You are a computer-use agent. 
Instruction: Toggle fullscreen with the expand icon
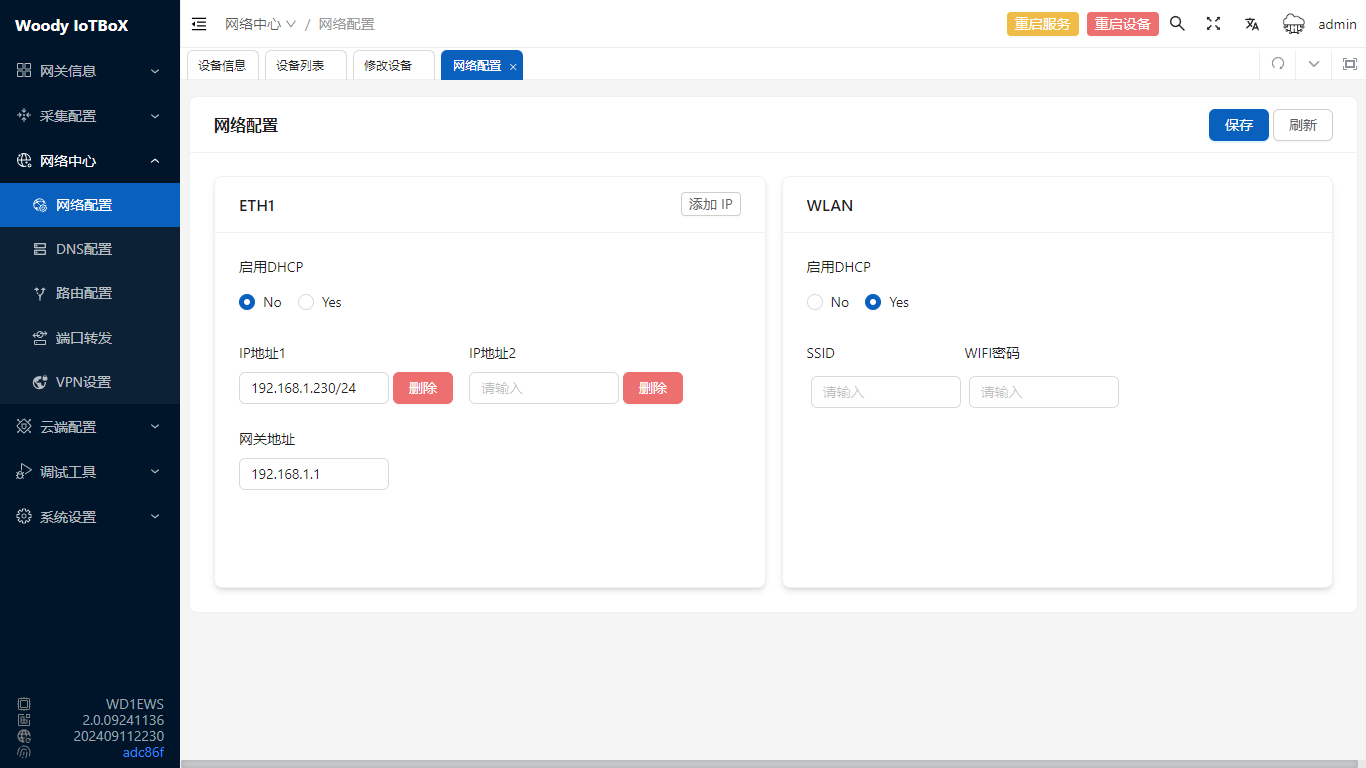click(x=1213, y=24)
